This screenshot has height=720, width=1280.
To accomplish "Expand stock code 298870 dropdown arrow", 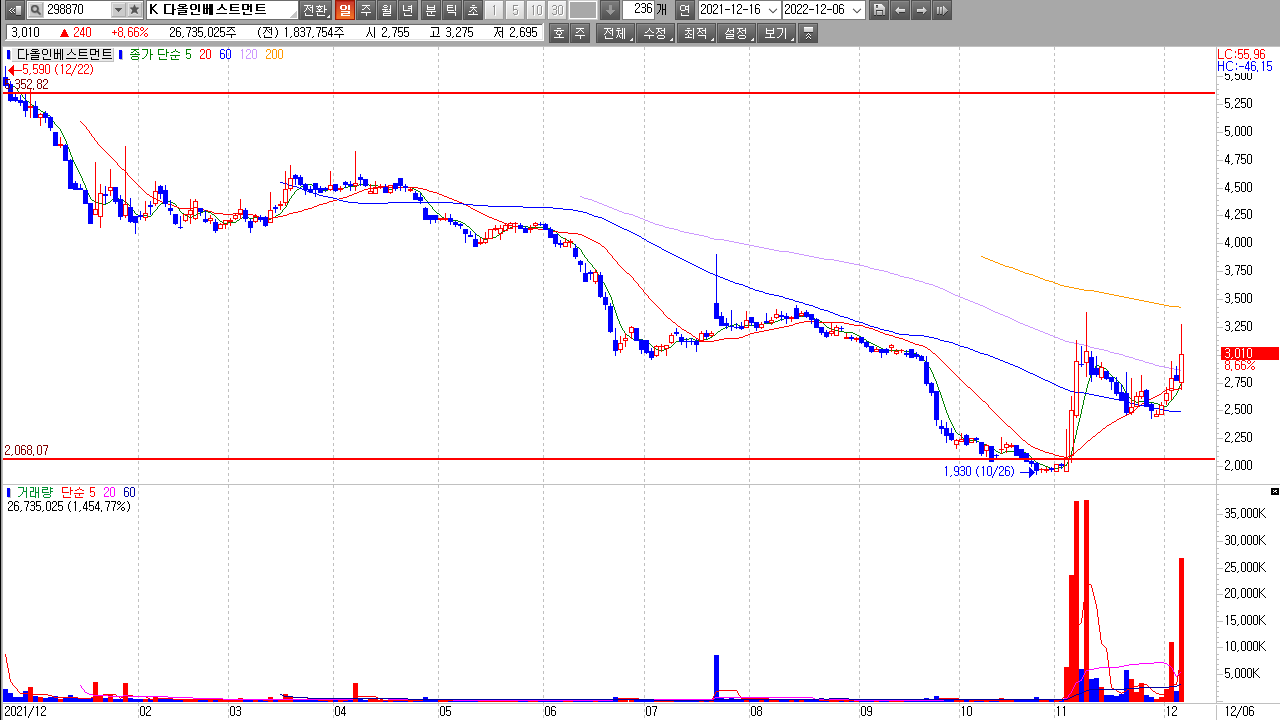I will (118, 10).
